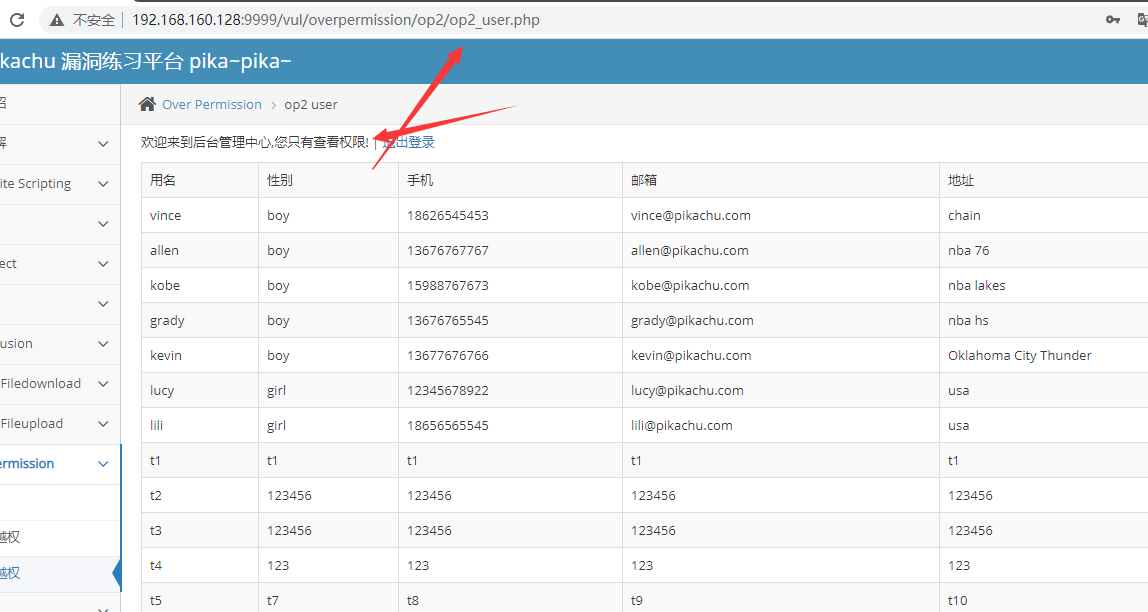The image size is (1148, 612).
Task: Click the platform title 'pika~pika~' header
Action: click(240, 61)
